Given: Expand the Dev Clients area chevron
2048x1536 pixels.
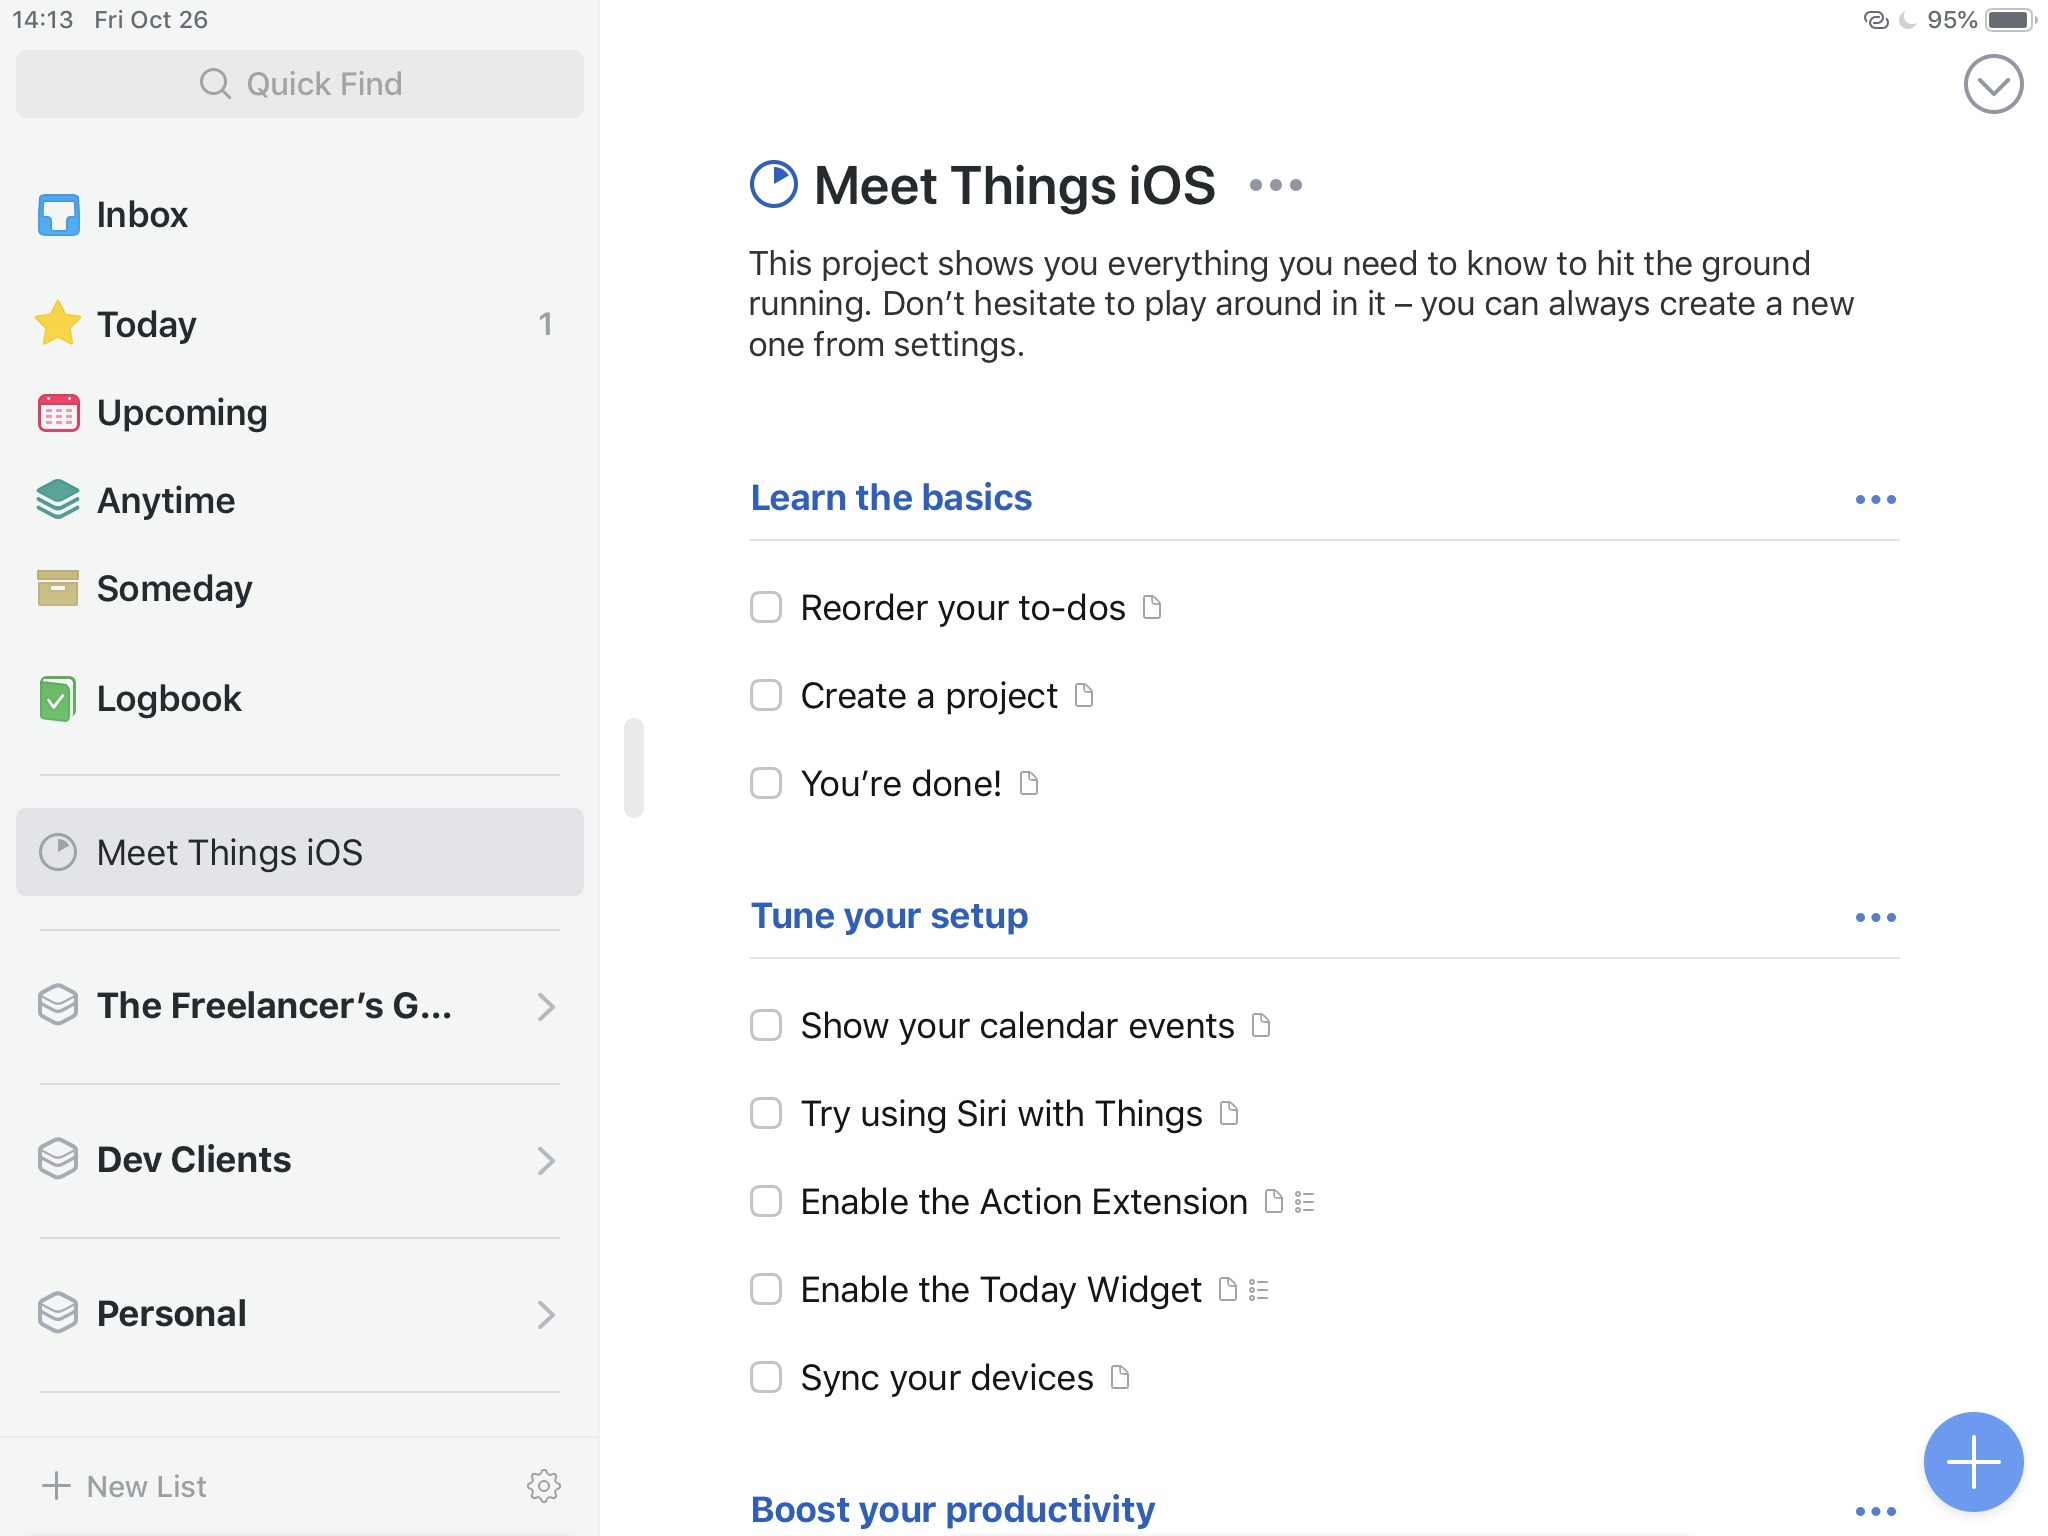Looking at the screenshot, I should 545,1160.
